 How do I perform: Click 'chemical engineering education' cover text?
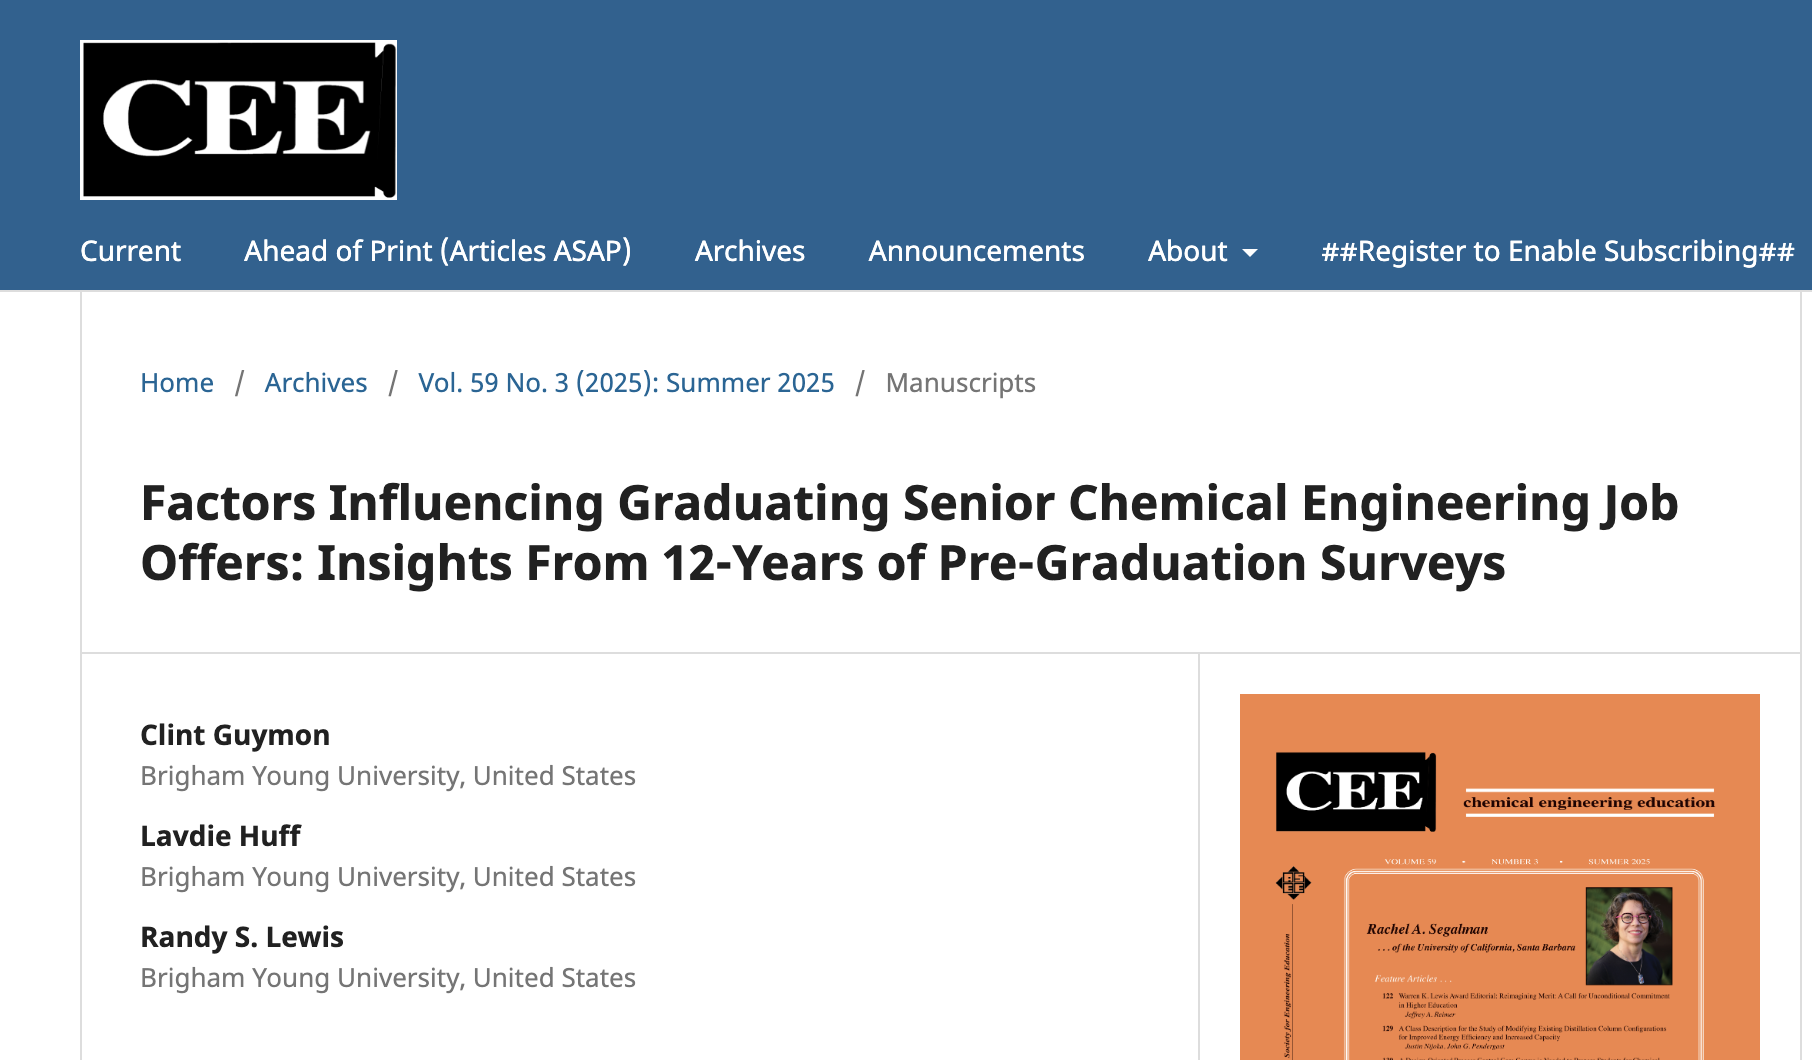pyautogui.click(x=1588, y=802)
